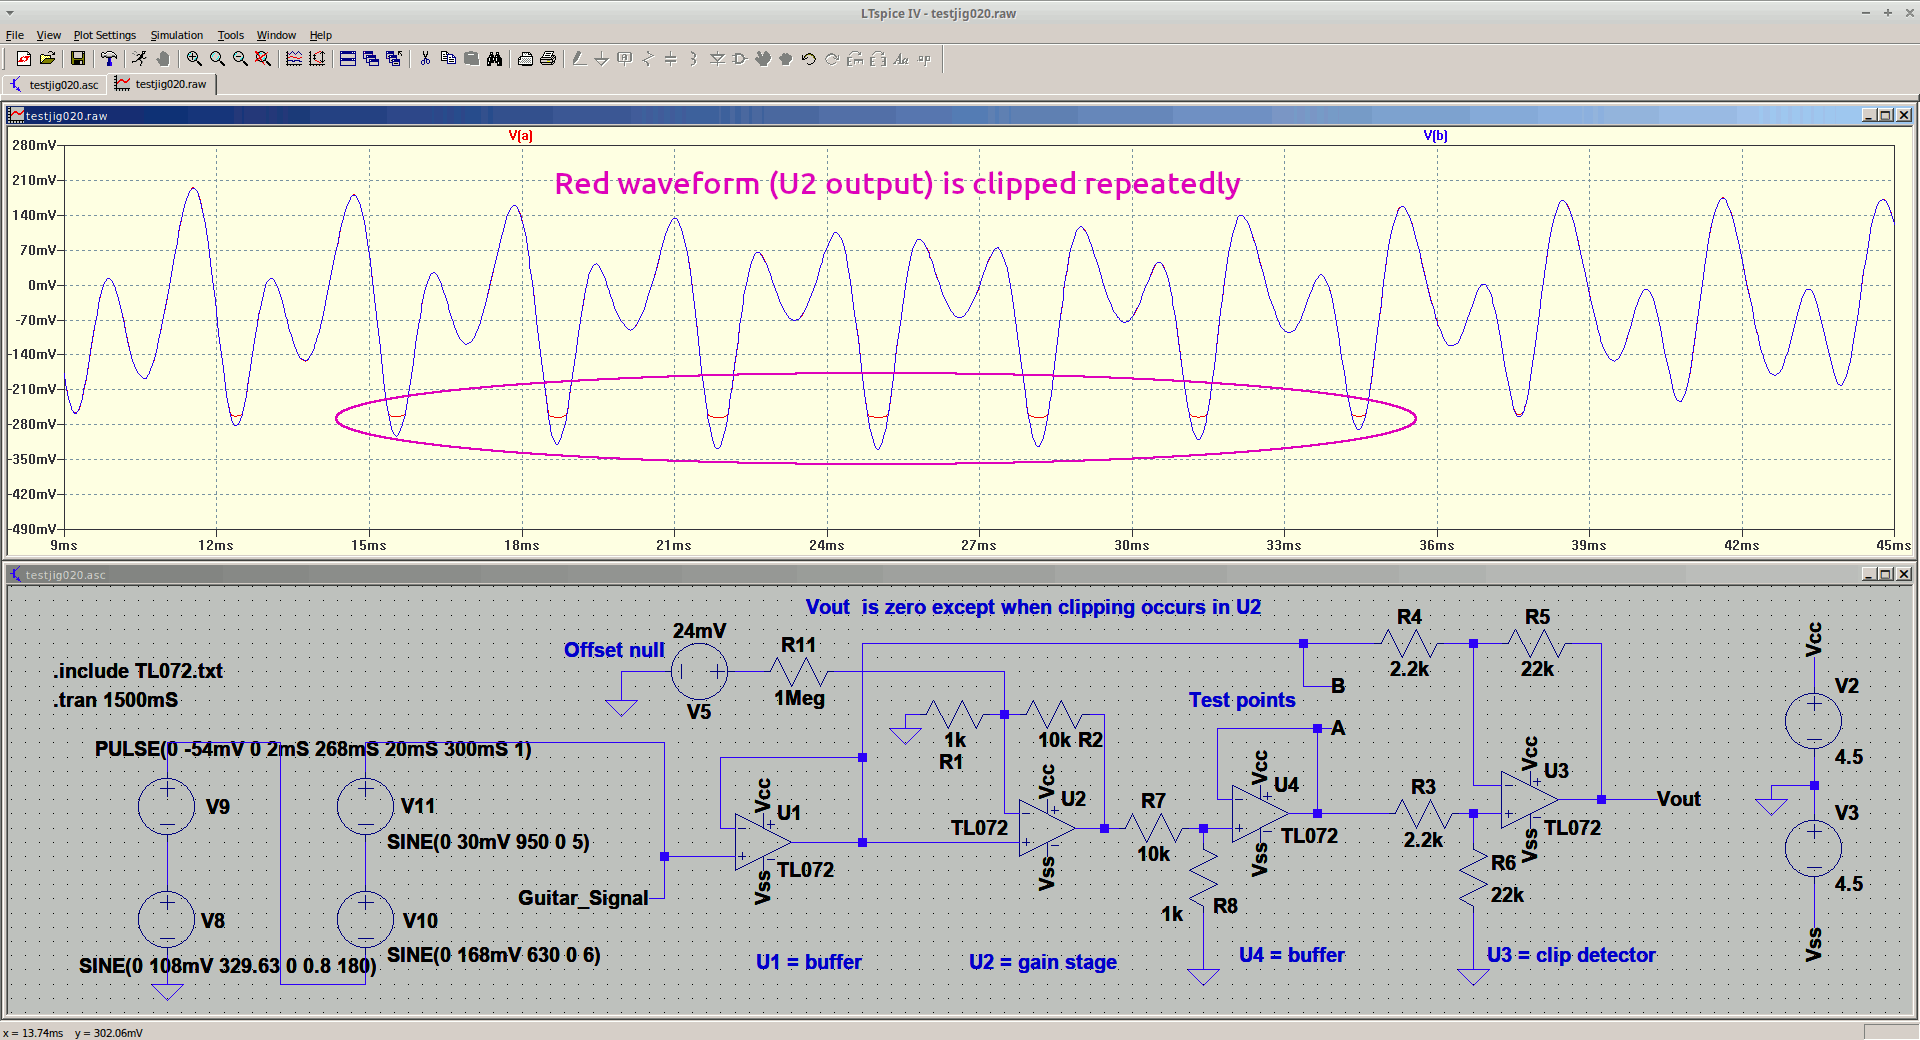Viewport: 1920px width, 1040px height.
Task: Click the Cut scissors icon
Action: click(425, 59)
